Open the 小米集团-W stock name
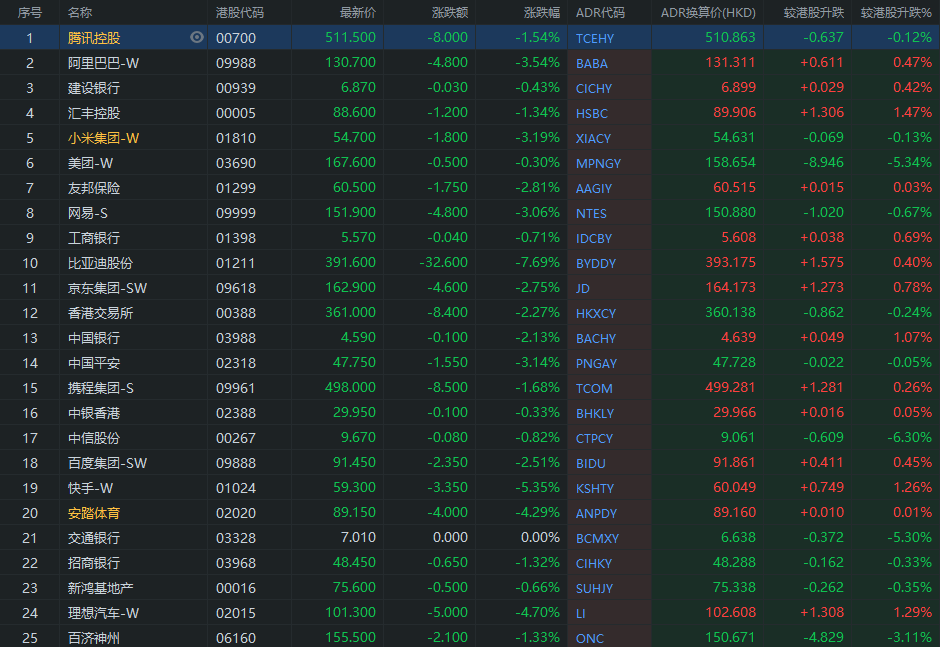 point(104,138)
